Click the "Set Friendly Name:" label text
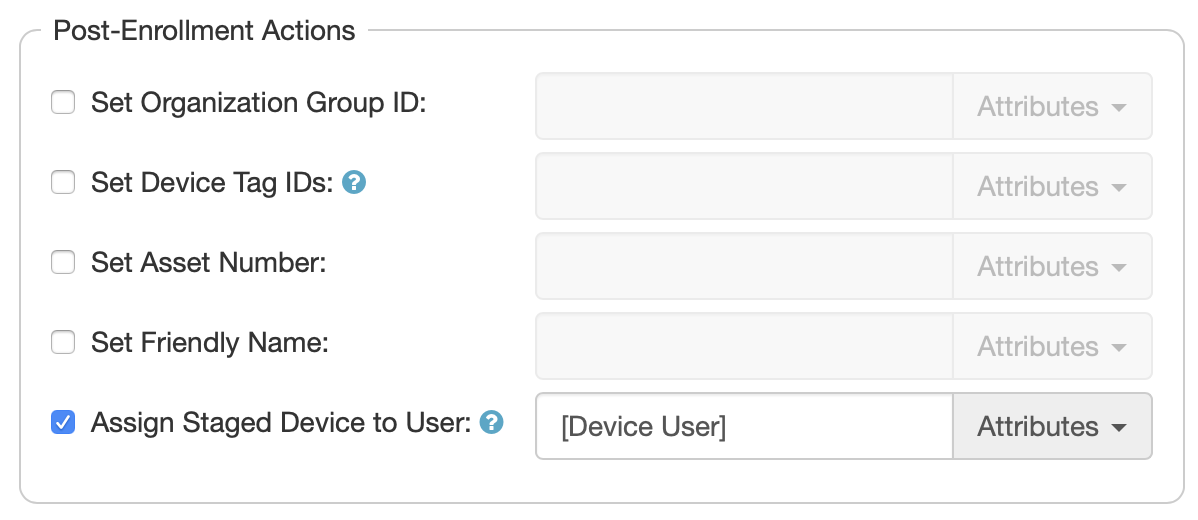Screen dimensions: 1198x520 tap(209, 343)
